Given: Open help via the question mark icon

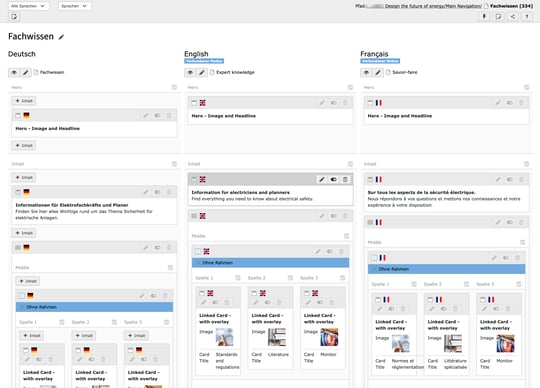Looking at the screenshot, I should tap(527, 16).
